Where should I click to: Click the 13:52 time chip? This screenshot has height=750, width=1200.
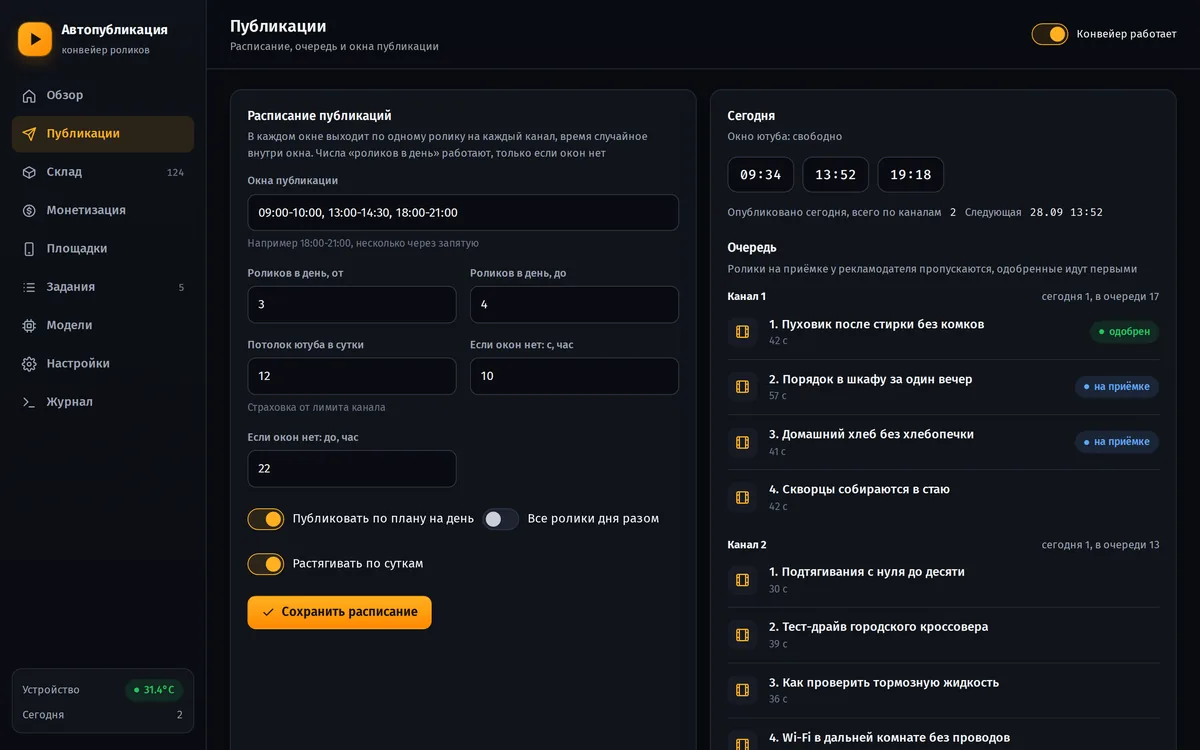tap(836, 175)
